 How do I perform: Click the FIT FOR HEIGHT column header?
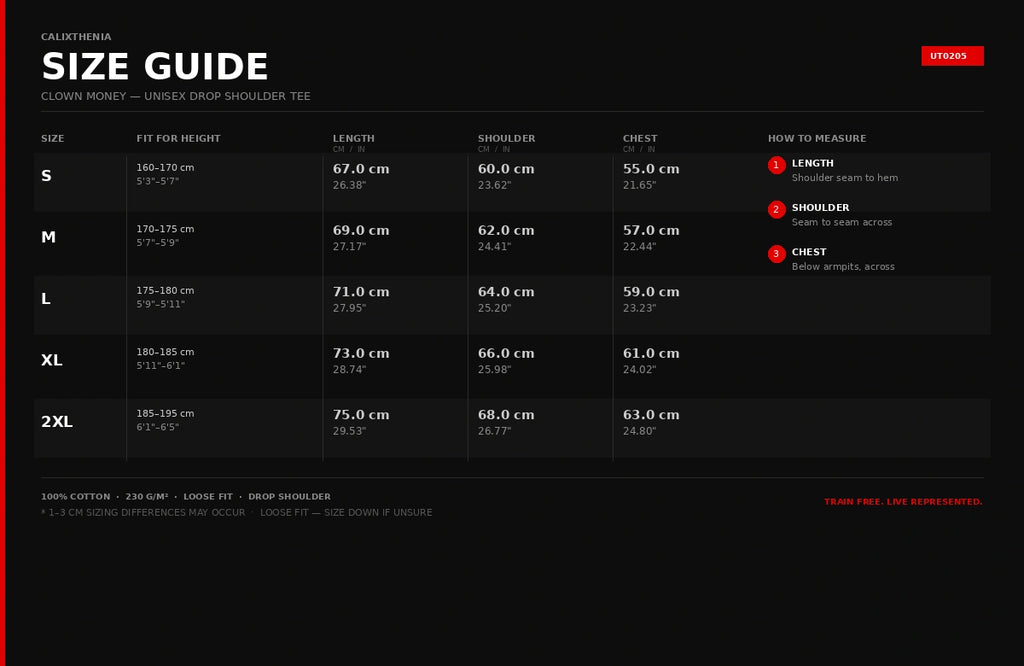(x=178, y=138)
